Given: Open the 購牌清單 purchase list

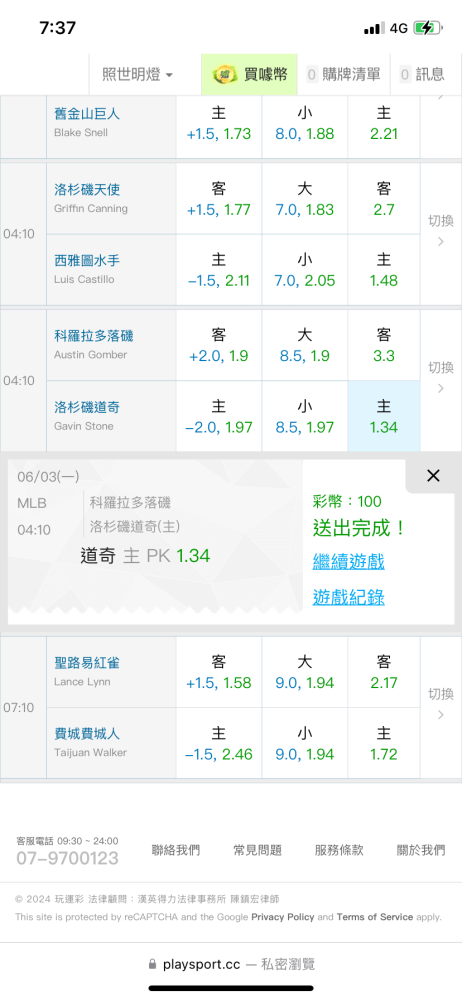Looking at the screenshot, I should point(344,74).
